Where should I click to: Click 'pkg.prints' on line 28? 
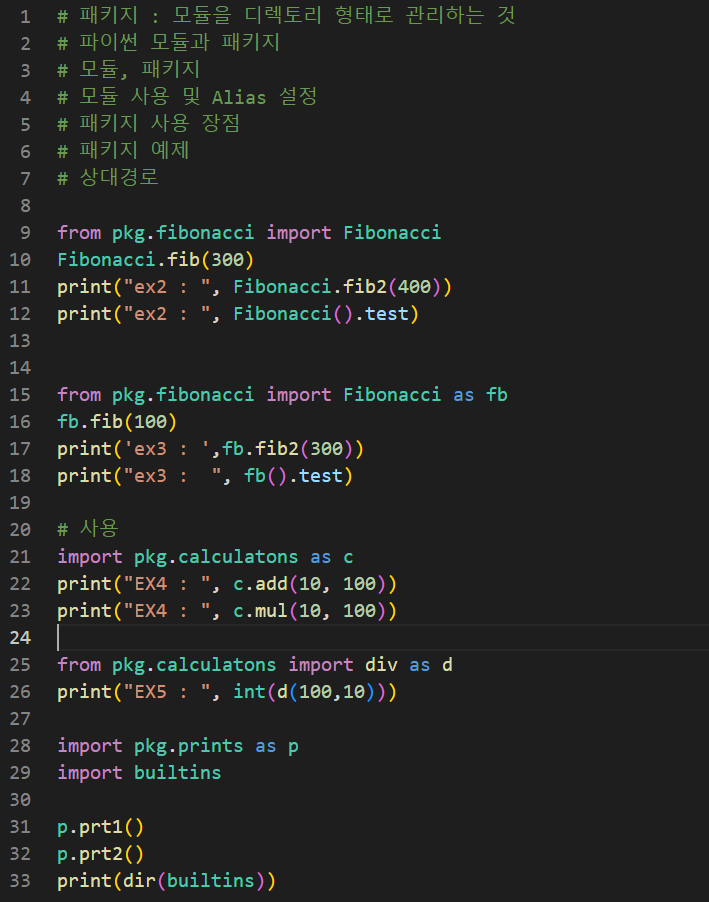(x=188, y=746)
